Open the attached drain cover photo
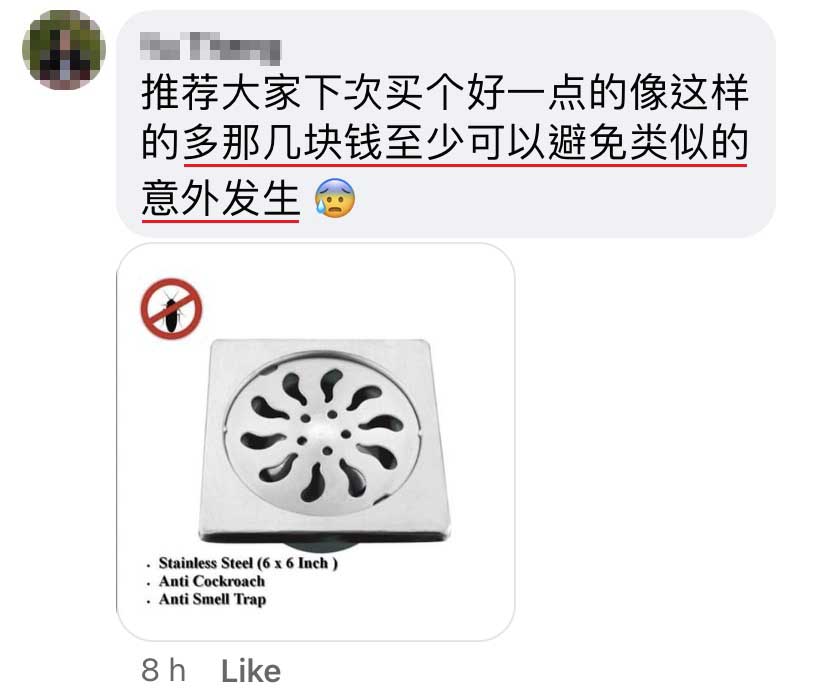The width and height of the screenshot is (828, 690). click(315, 442)
